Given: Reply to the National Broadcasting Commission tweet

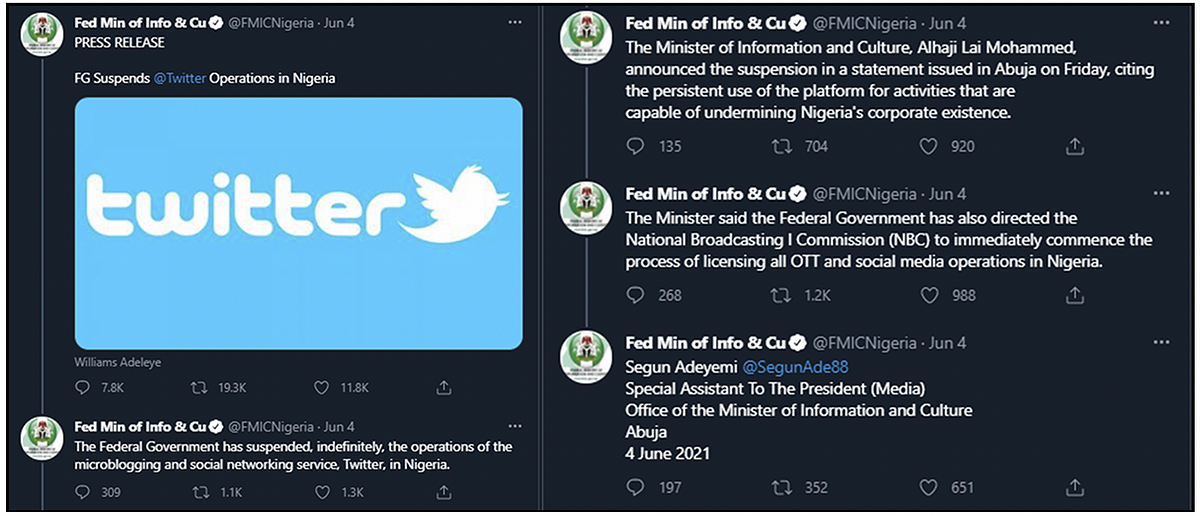Looking at the screenshot, I should coord(635,294).
